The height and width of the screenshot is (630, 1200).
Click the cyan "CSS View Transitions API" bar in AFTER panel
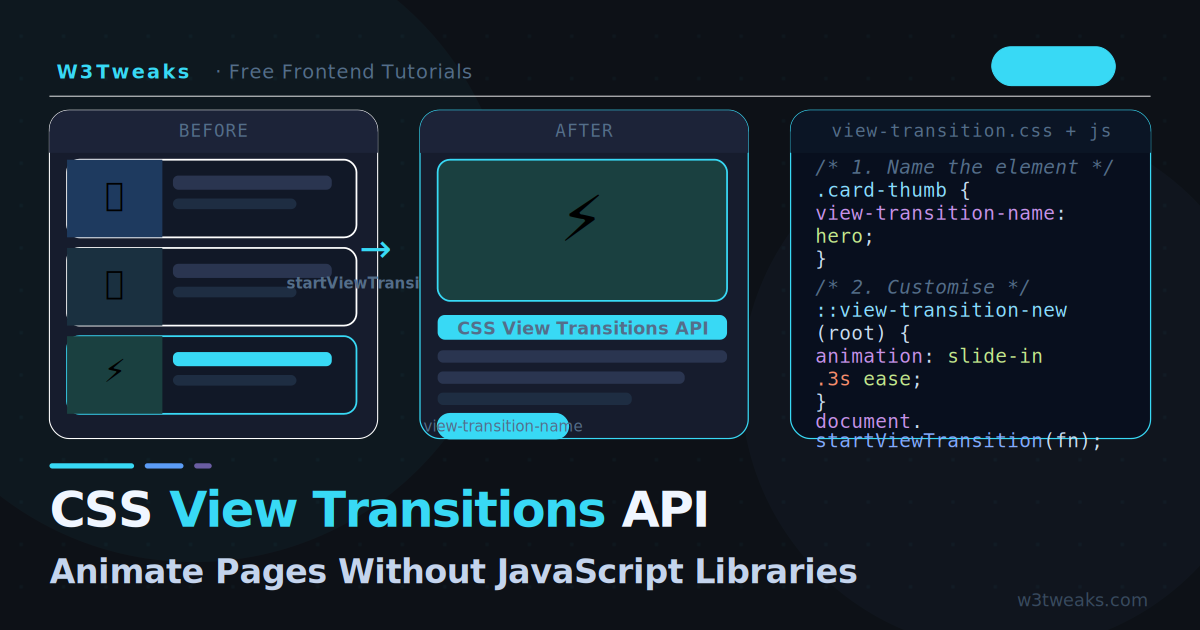pos(582,328)
